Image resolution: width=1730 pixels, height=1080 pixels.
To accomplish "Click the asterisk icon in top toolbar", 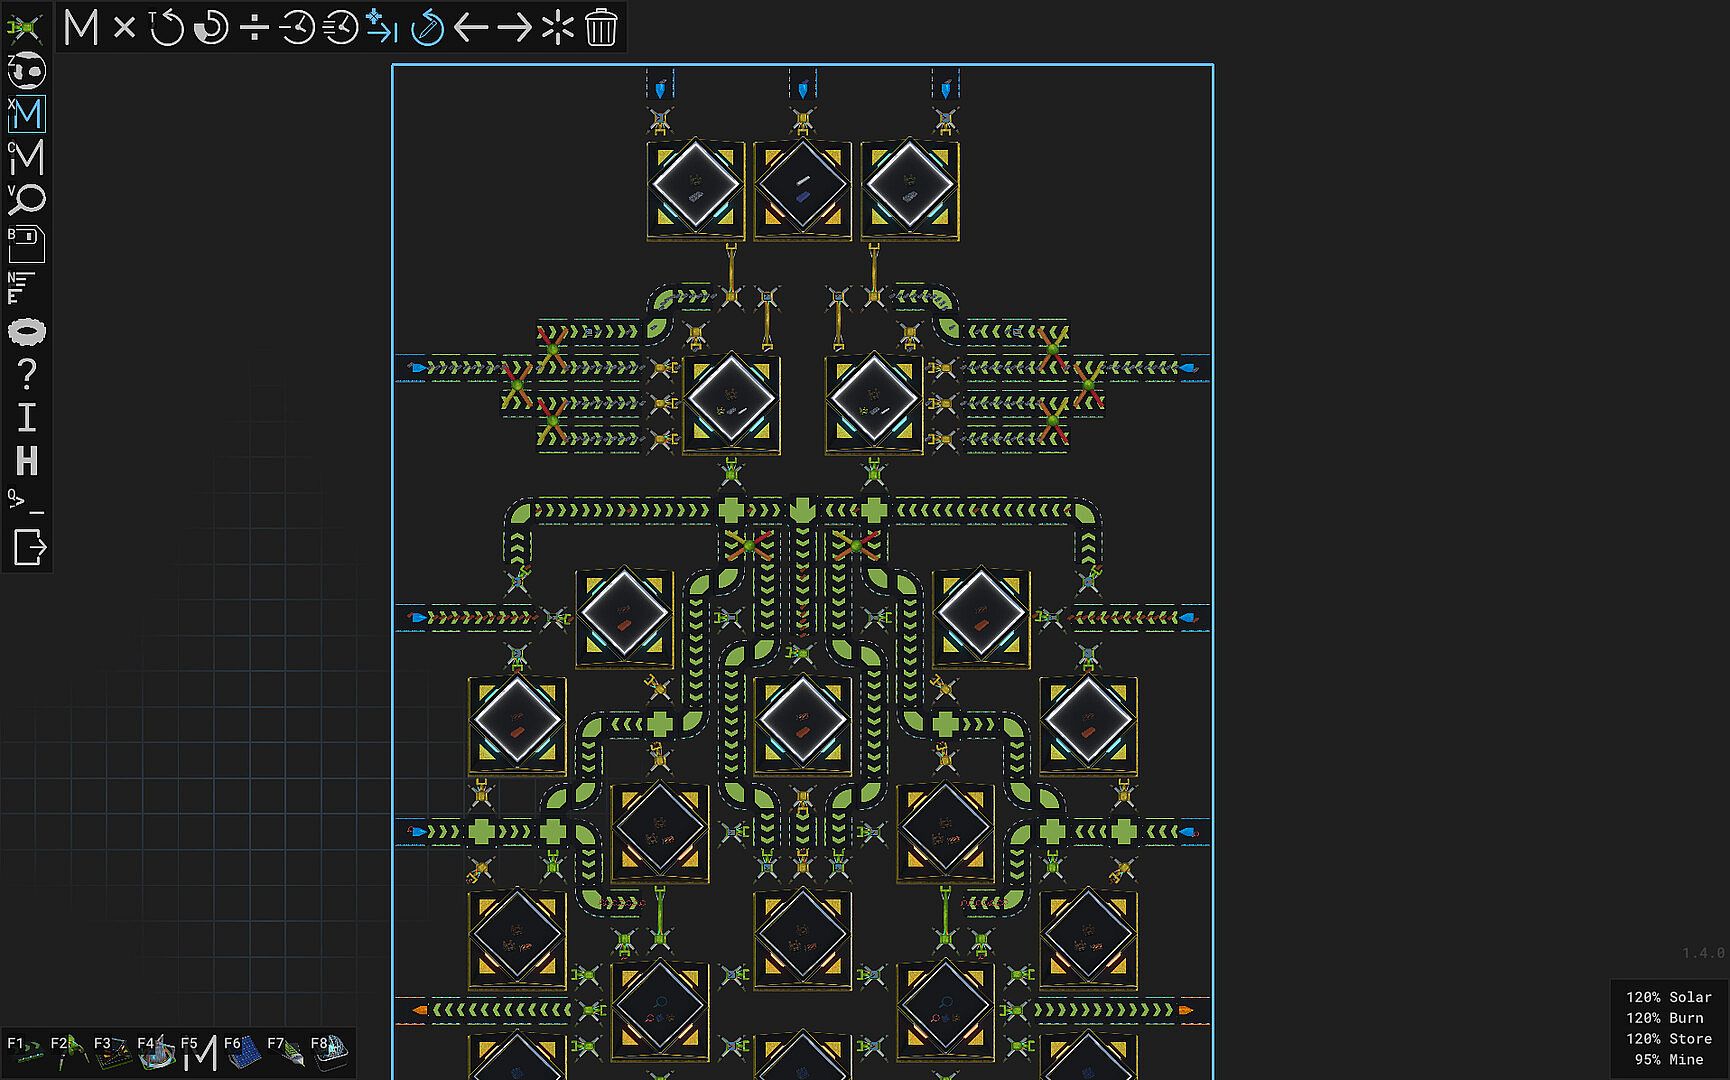I will point(557,28).
